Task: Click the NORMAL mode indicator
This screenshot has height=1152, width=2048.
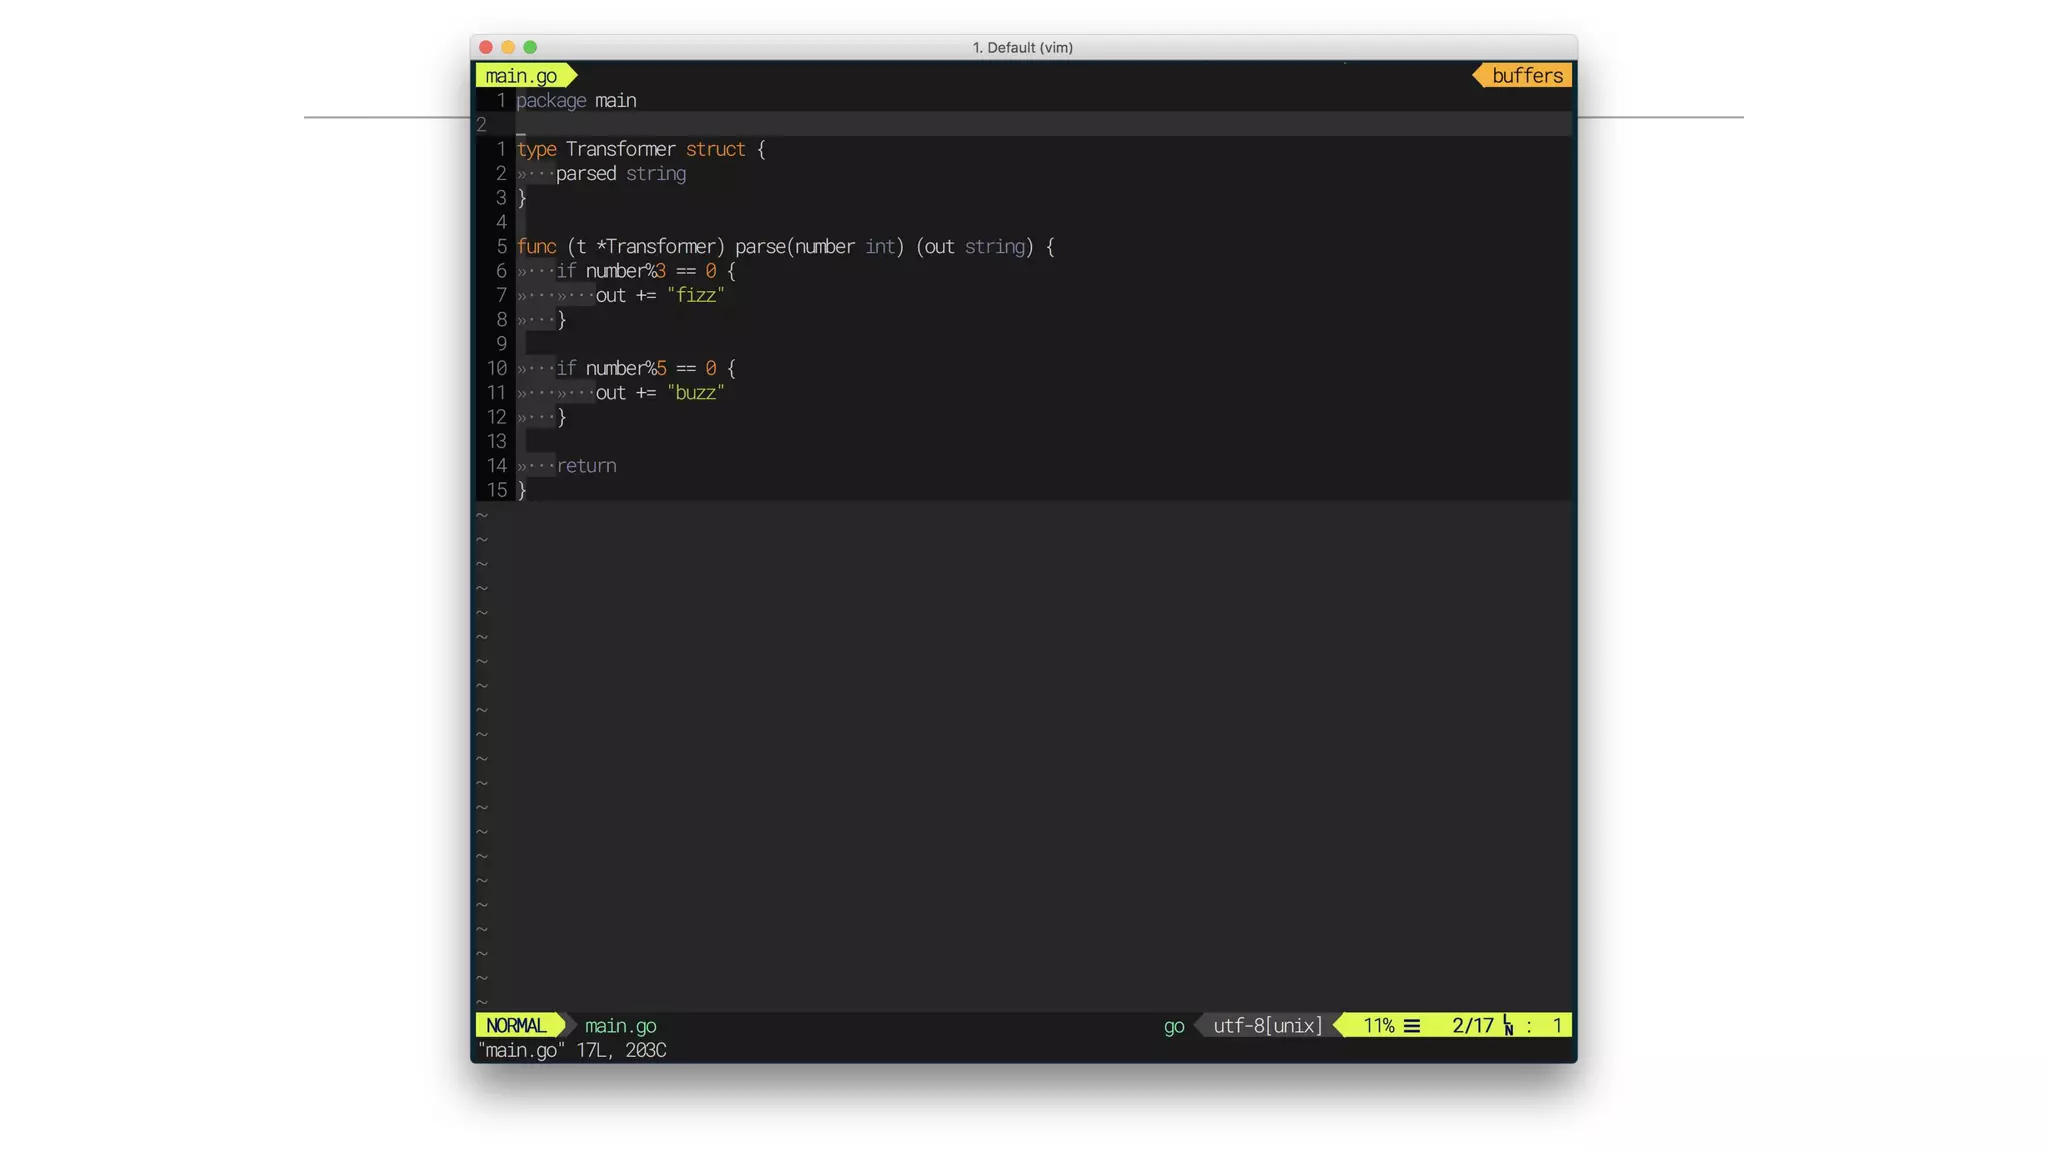Action: click(516, 1025)
